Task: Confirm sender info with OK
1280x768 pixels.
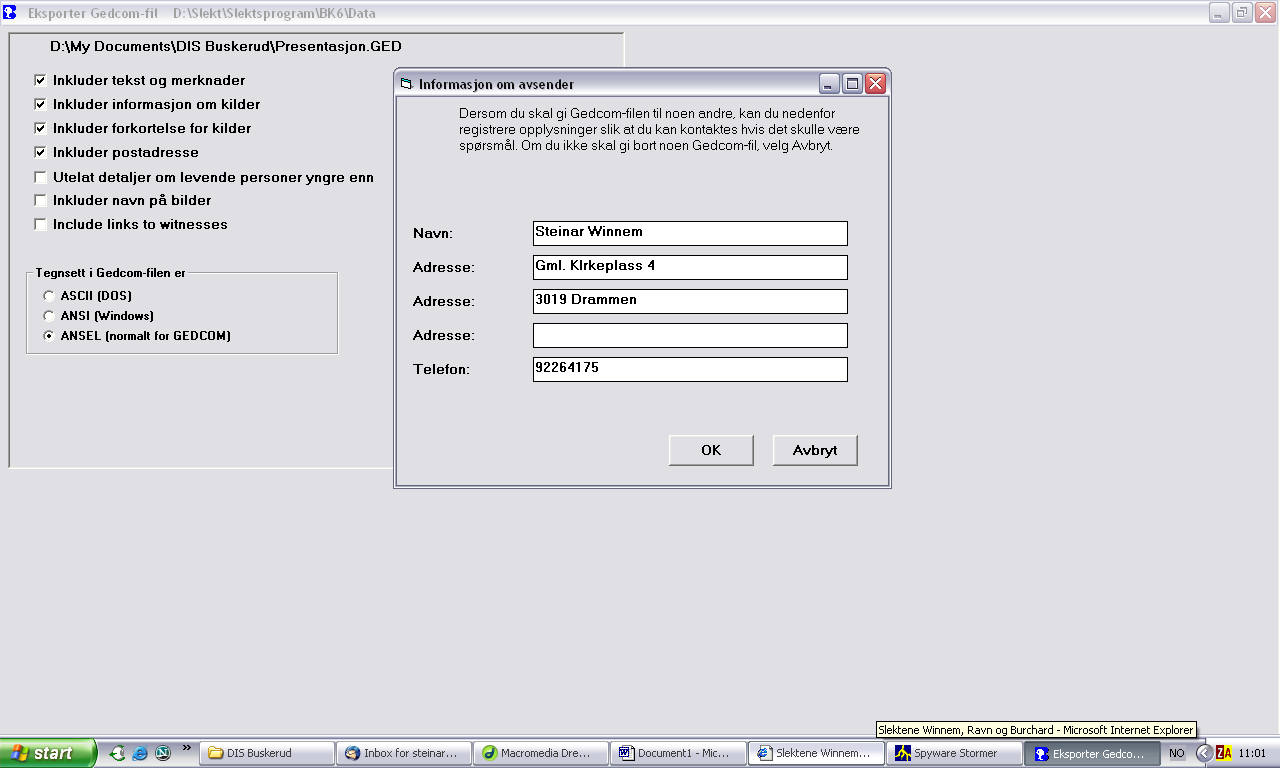Action: (x=711, y=450)
